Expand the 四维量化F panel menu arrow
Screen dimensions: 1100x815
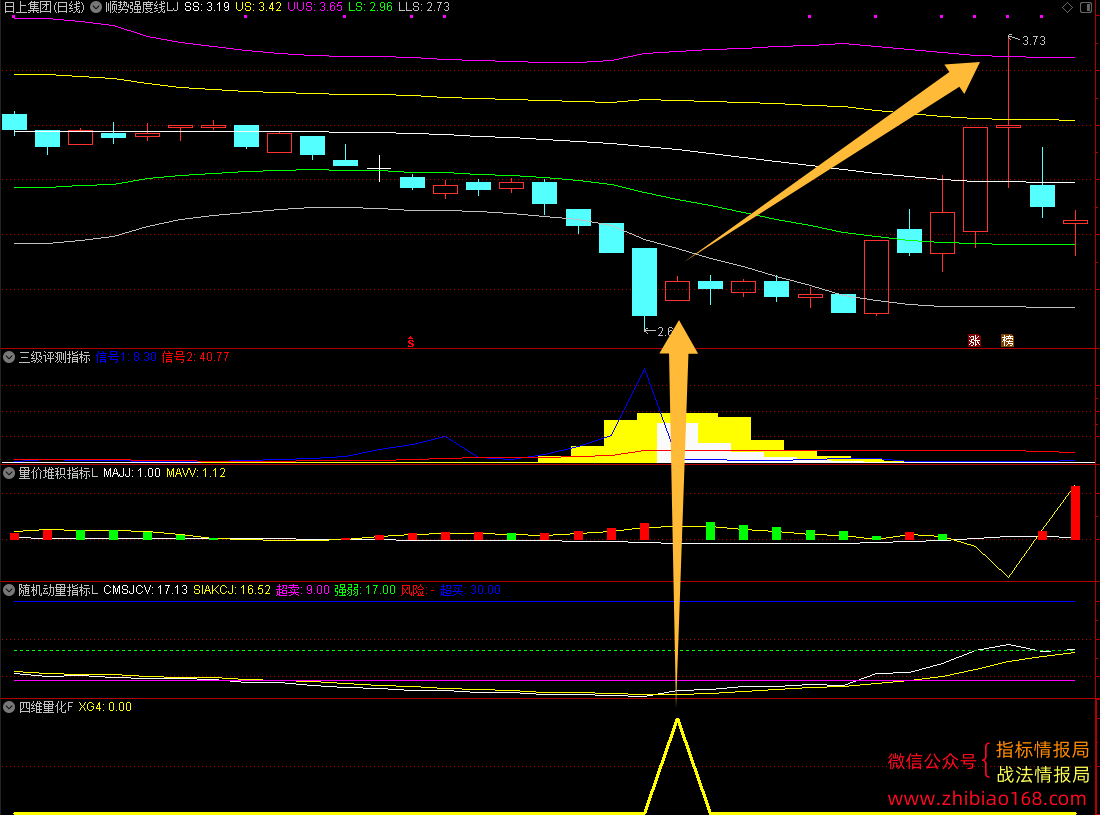tap(9, 707)
